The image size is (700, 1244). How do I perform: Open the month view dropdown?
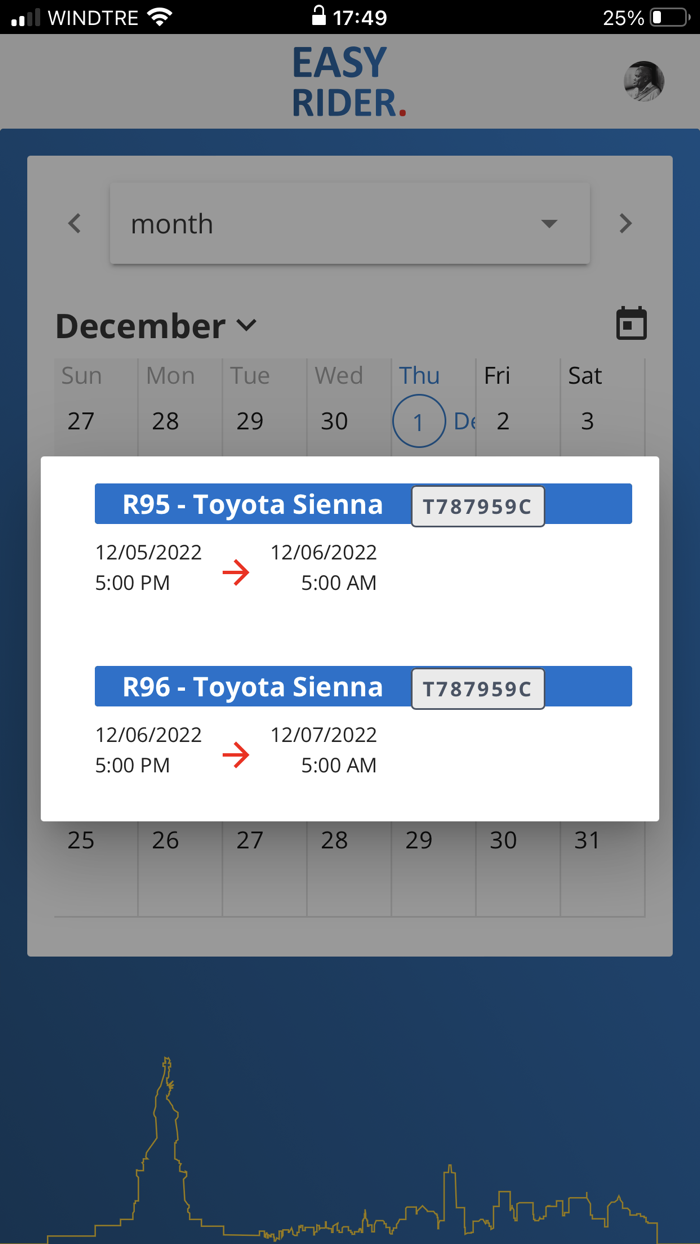click(x=349, y=224)
